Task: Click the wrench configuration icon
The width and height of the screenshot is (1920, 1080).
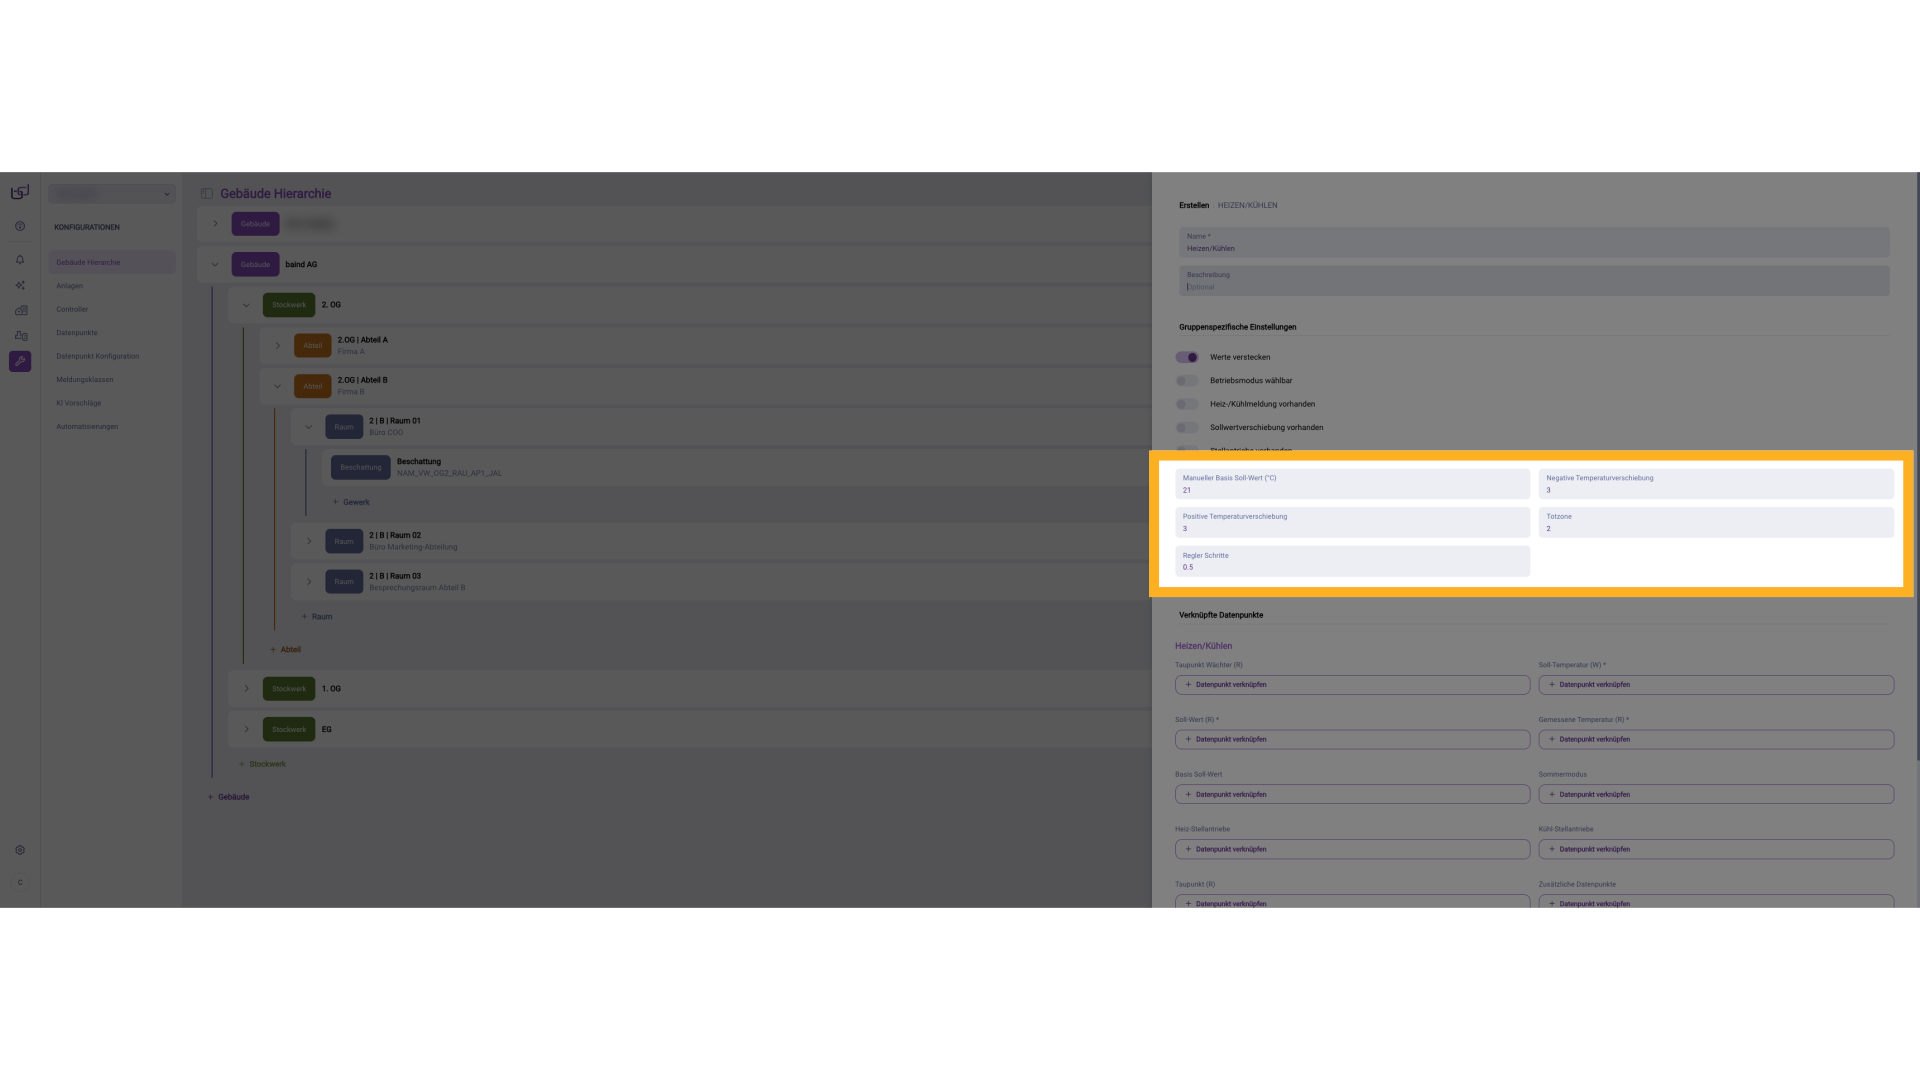Action: click(20, 361)
